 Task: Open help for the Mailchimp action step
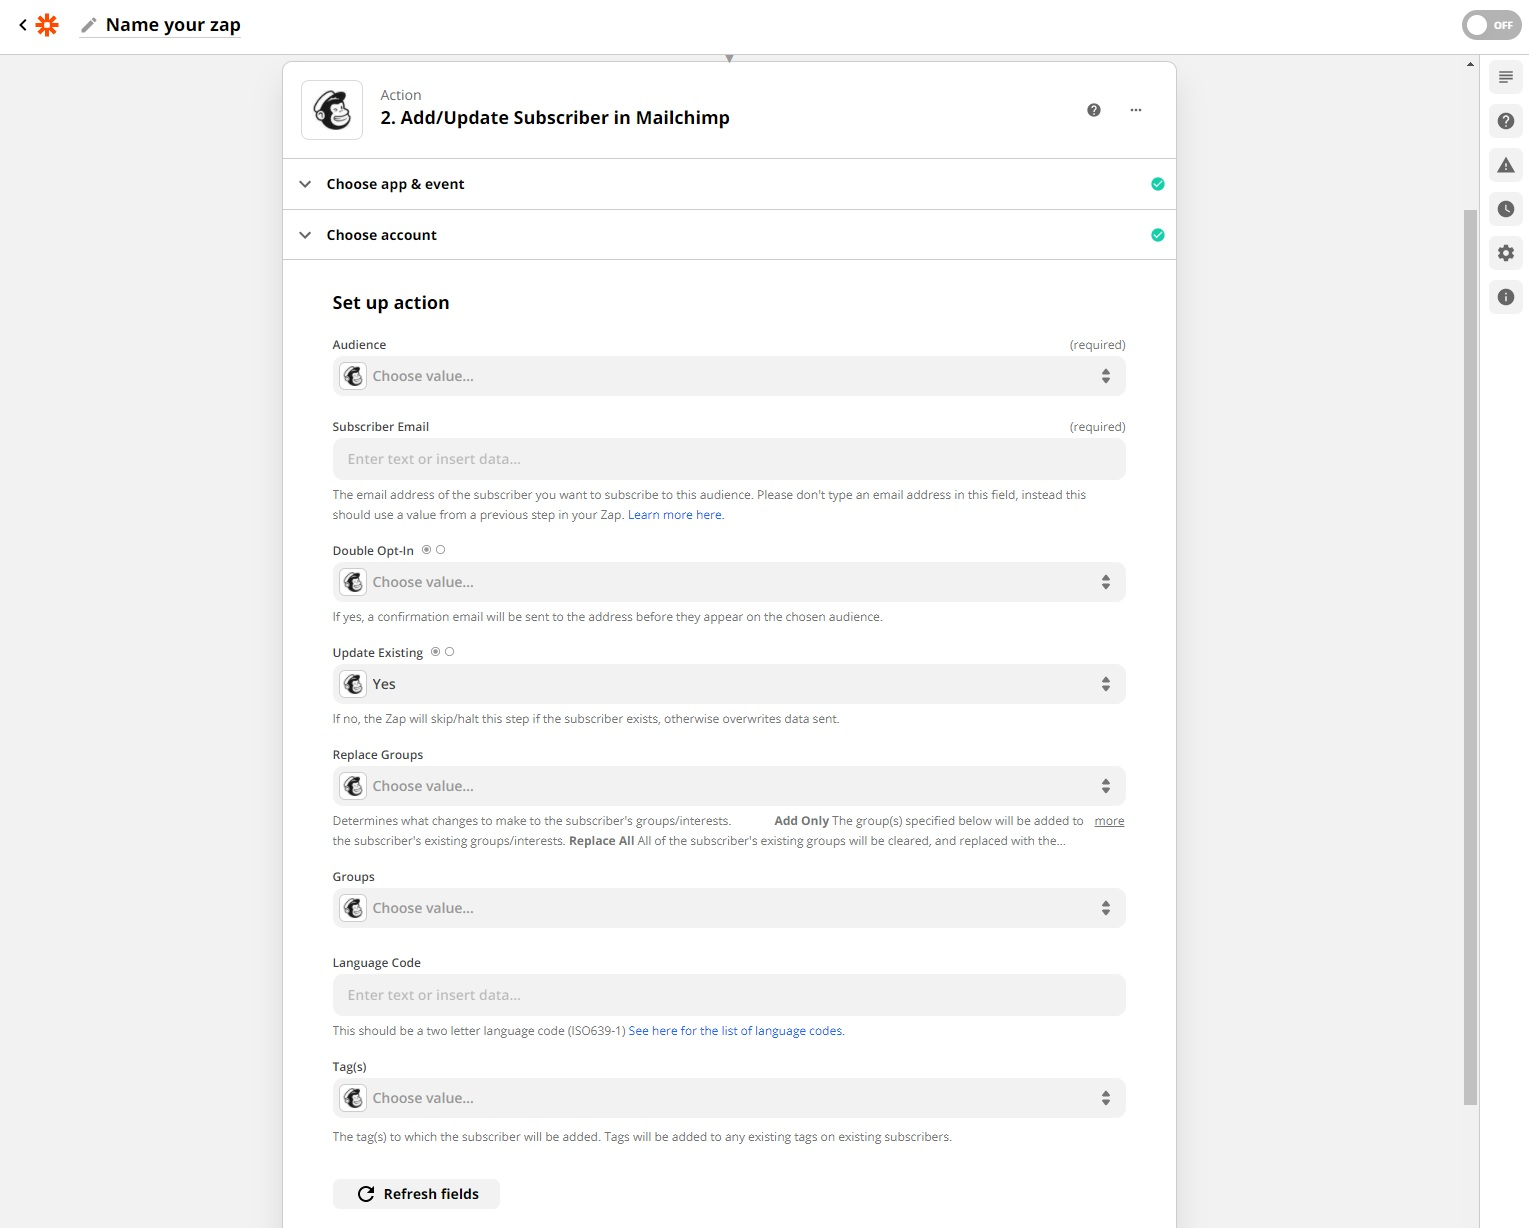click(x=1094, y=110)
